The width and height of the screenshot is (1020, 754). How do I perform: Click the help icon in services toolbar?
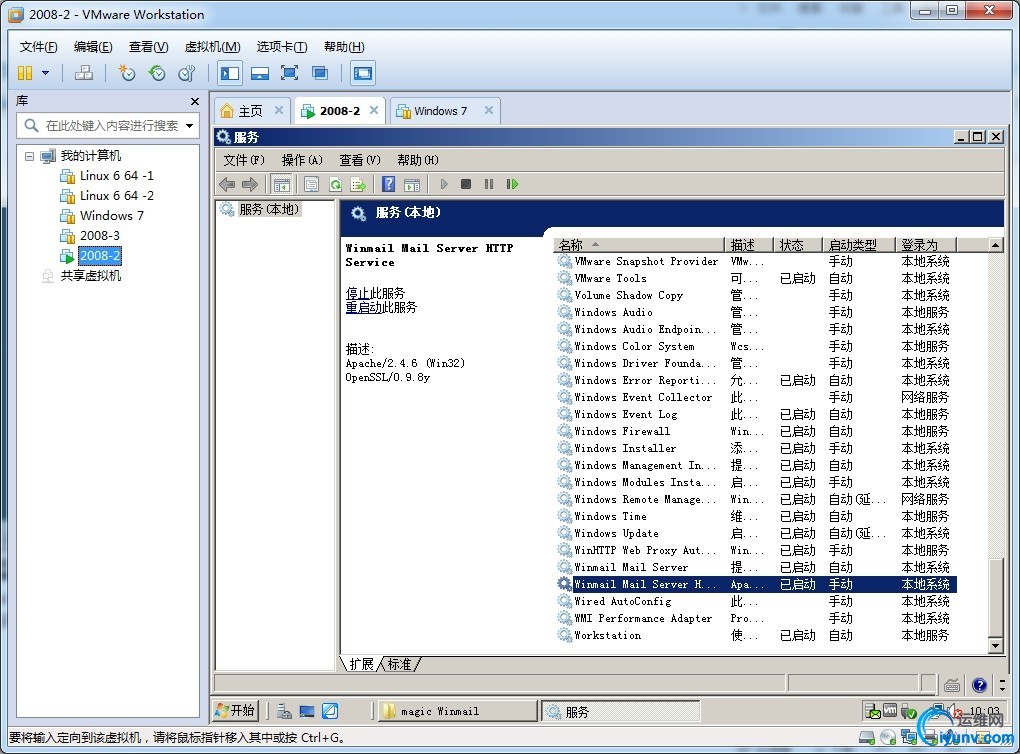coord(388,184)
